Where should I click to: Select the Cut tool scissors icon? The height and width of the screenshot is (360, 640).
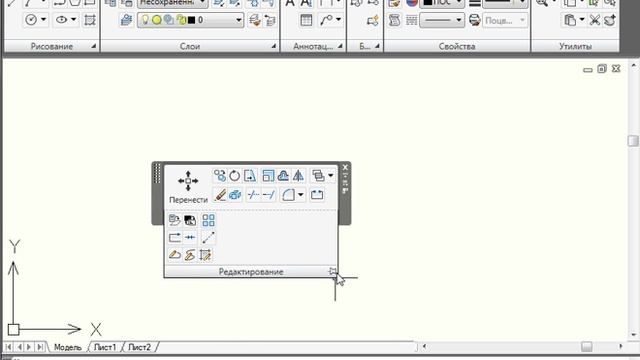(x=595, y=20)
